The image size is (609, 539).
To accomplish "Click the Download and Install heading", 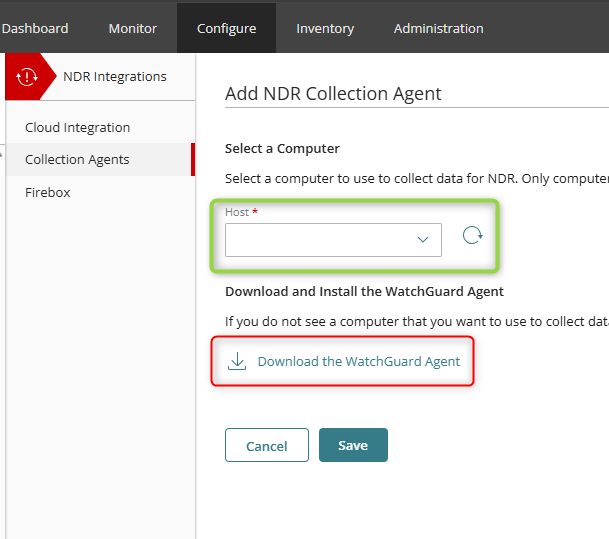I will [364, 291].
